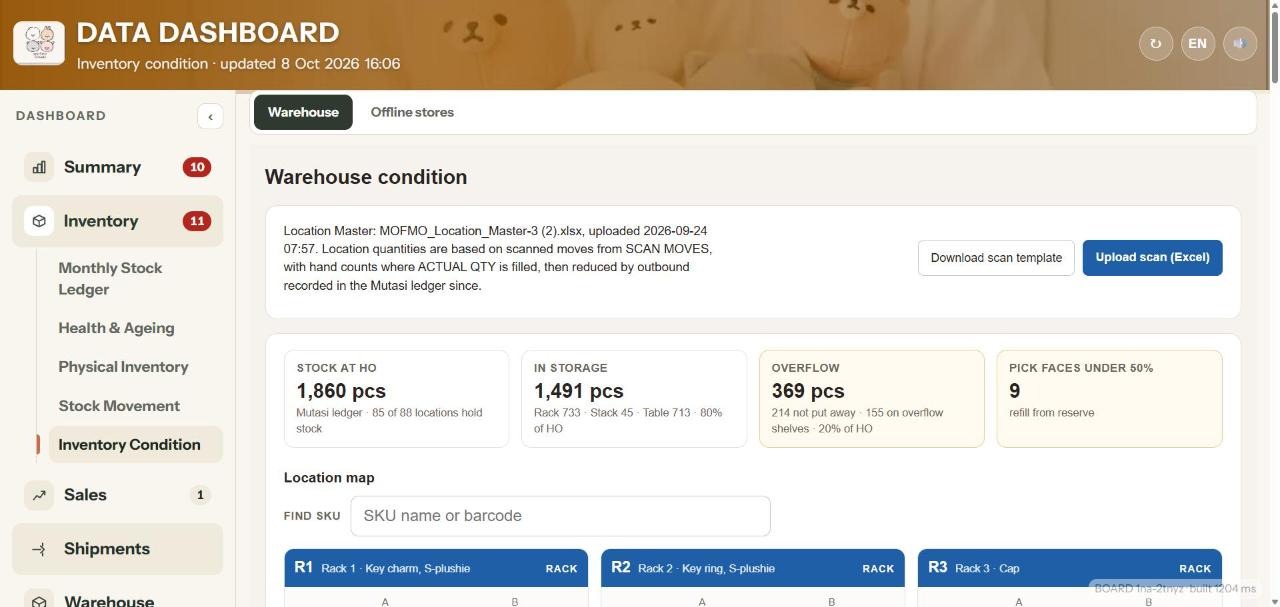Click the Sales trend arrow icon
This screenshot has height=607, width=1280.
pos(39,495)
